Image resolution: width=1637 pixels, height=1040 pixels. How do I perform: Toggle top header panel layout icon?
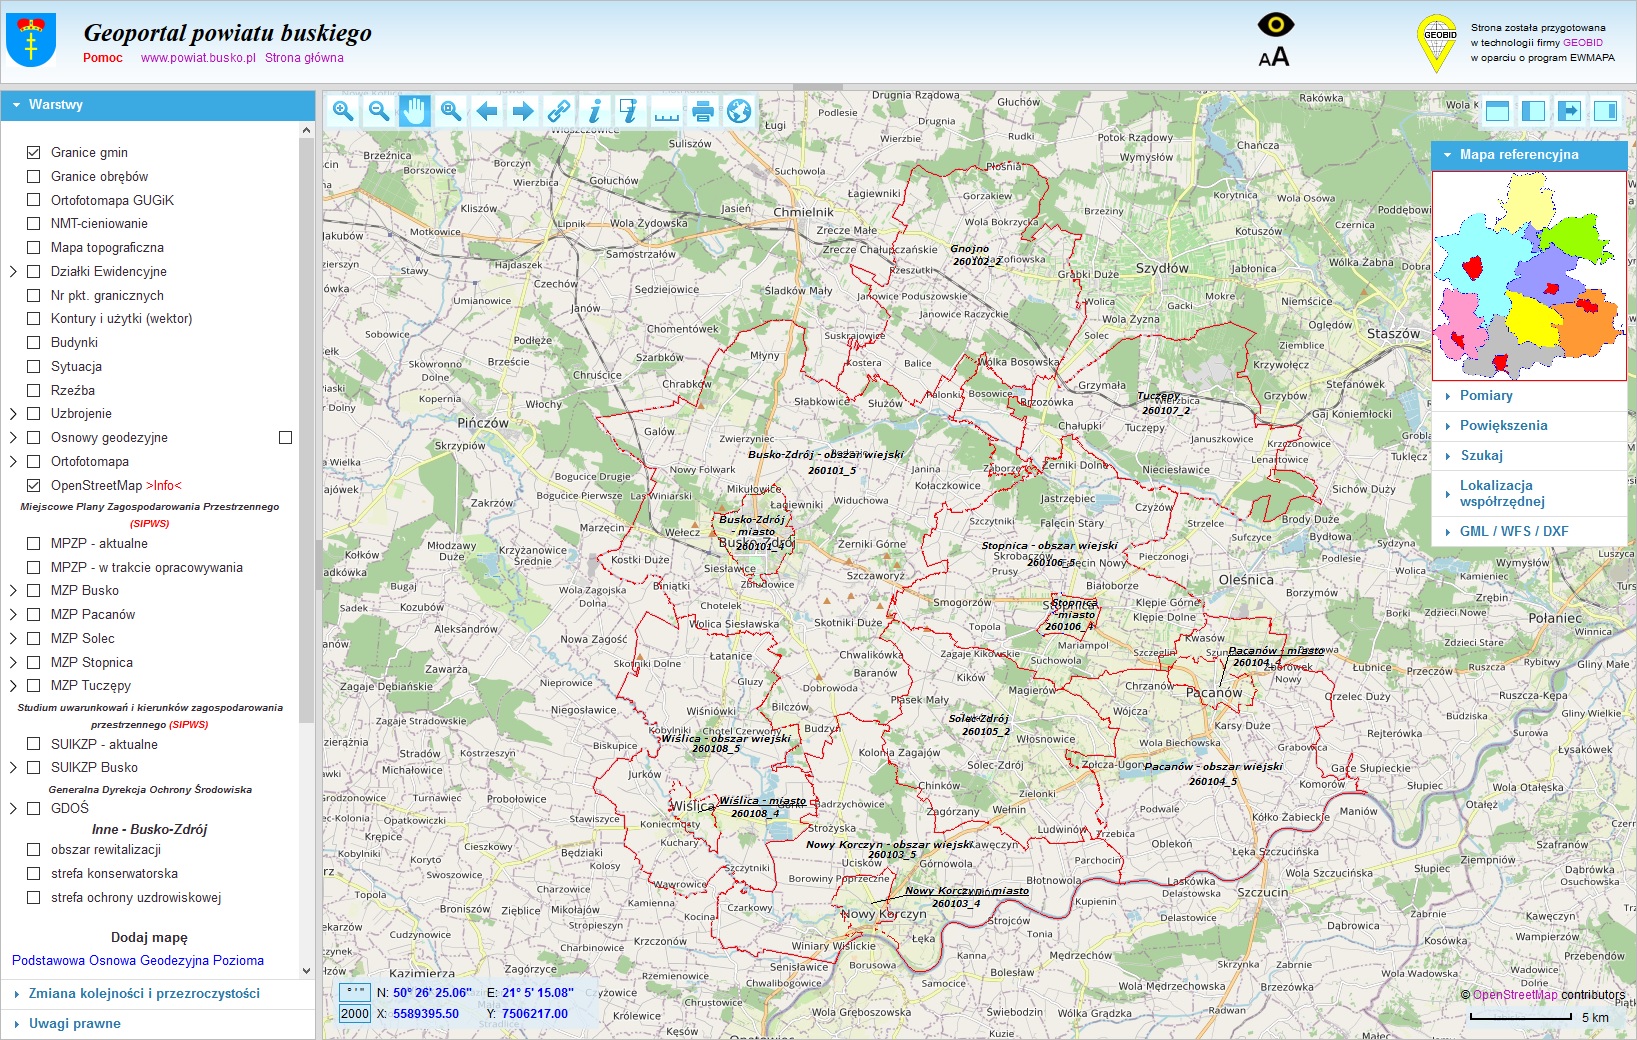click(x=1497, y=111)
